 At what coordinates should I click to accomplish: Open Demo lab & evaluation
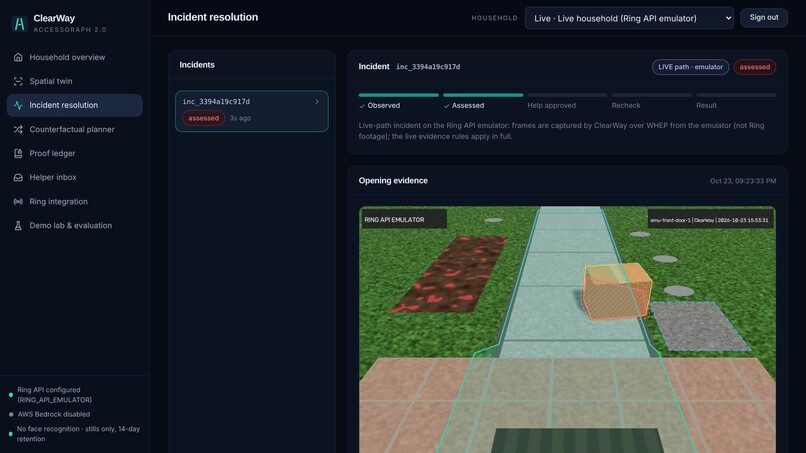point(75,226)
